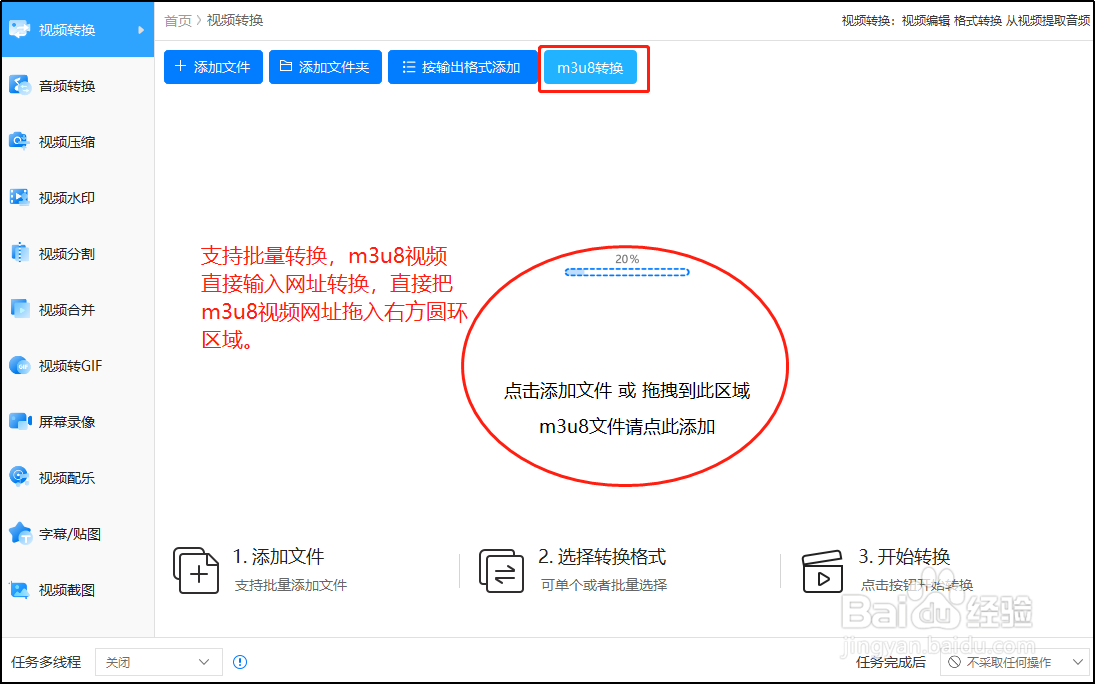This screenshot has height=684, width=1096.
Task: Click the info icon next to 任务多线程
Action: tap(239, 661)
